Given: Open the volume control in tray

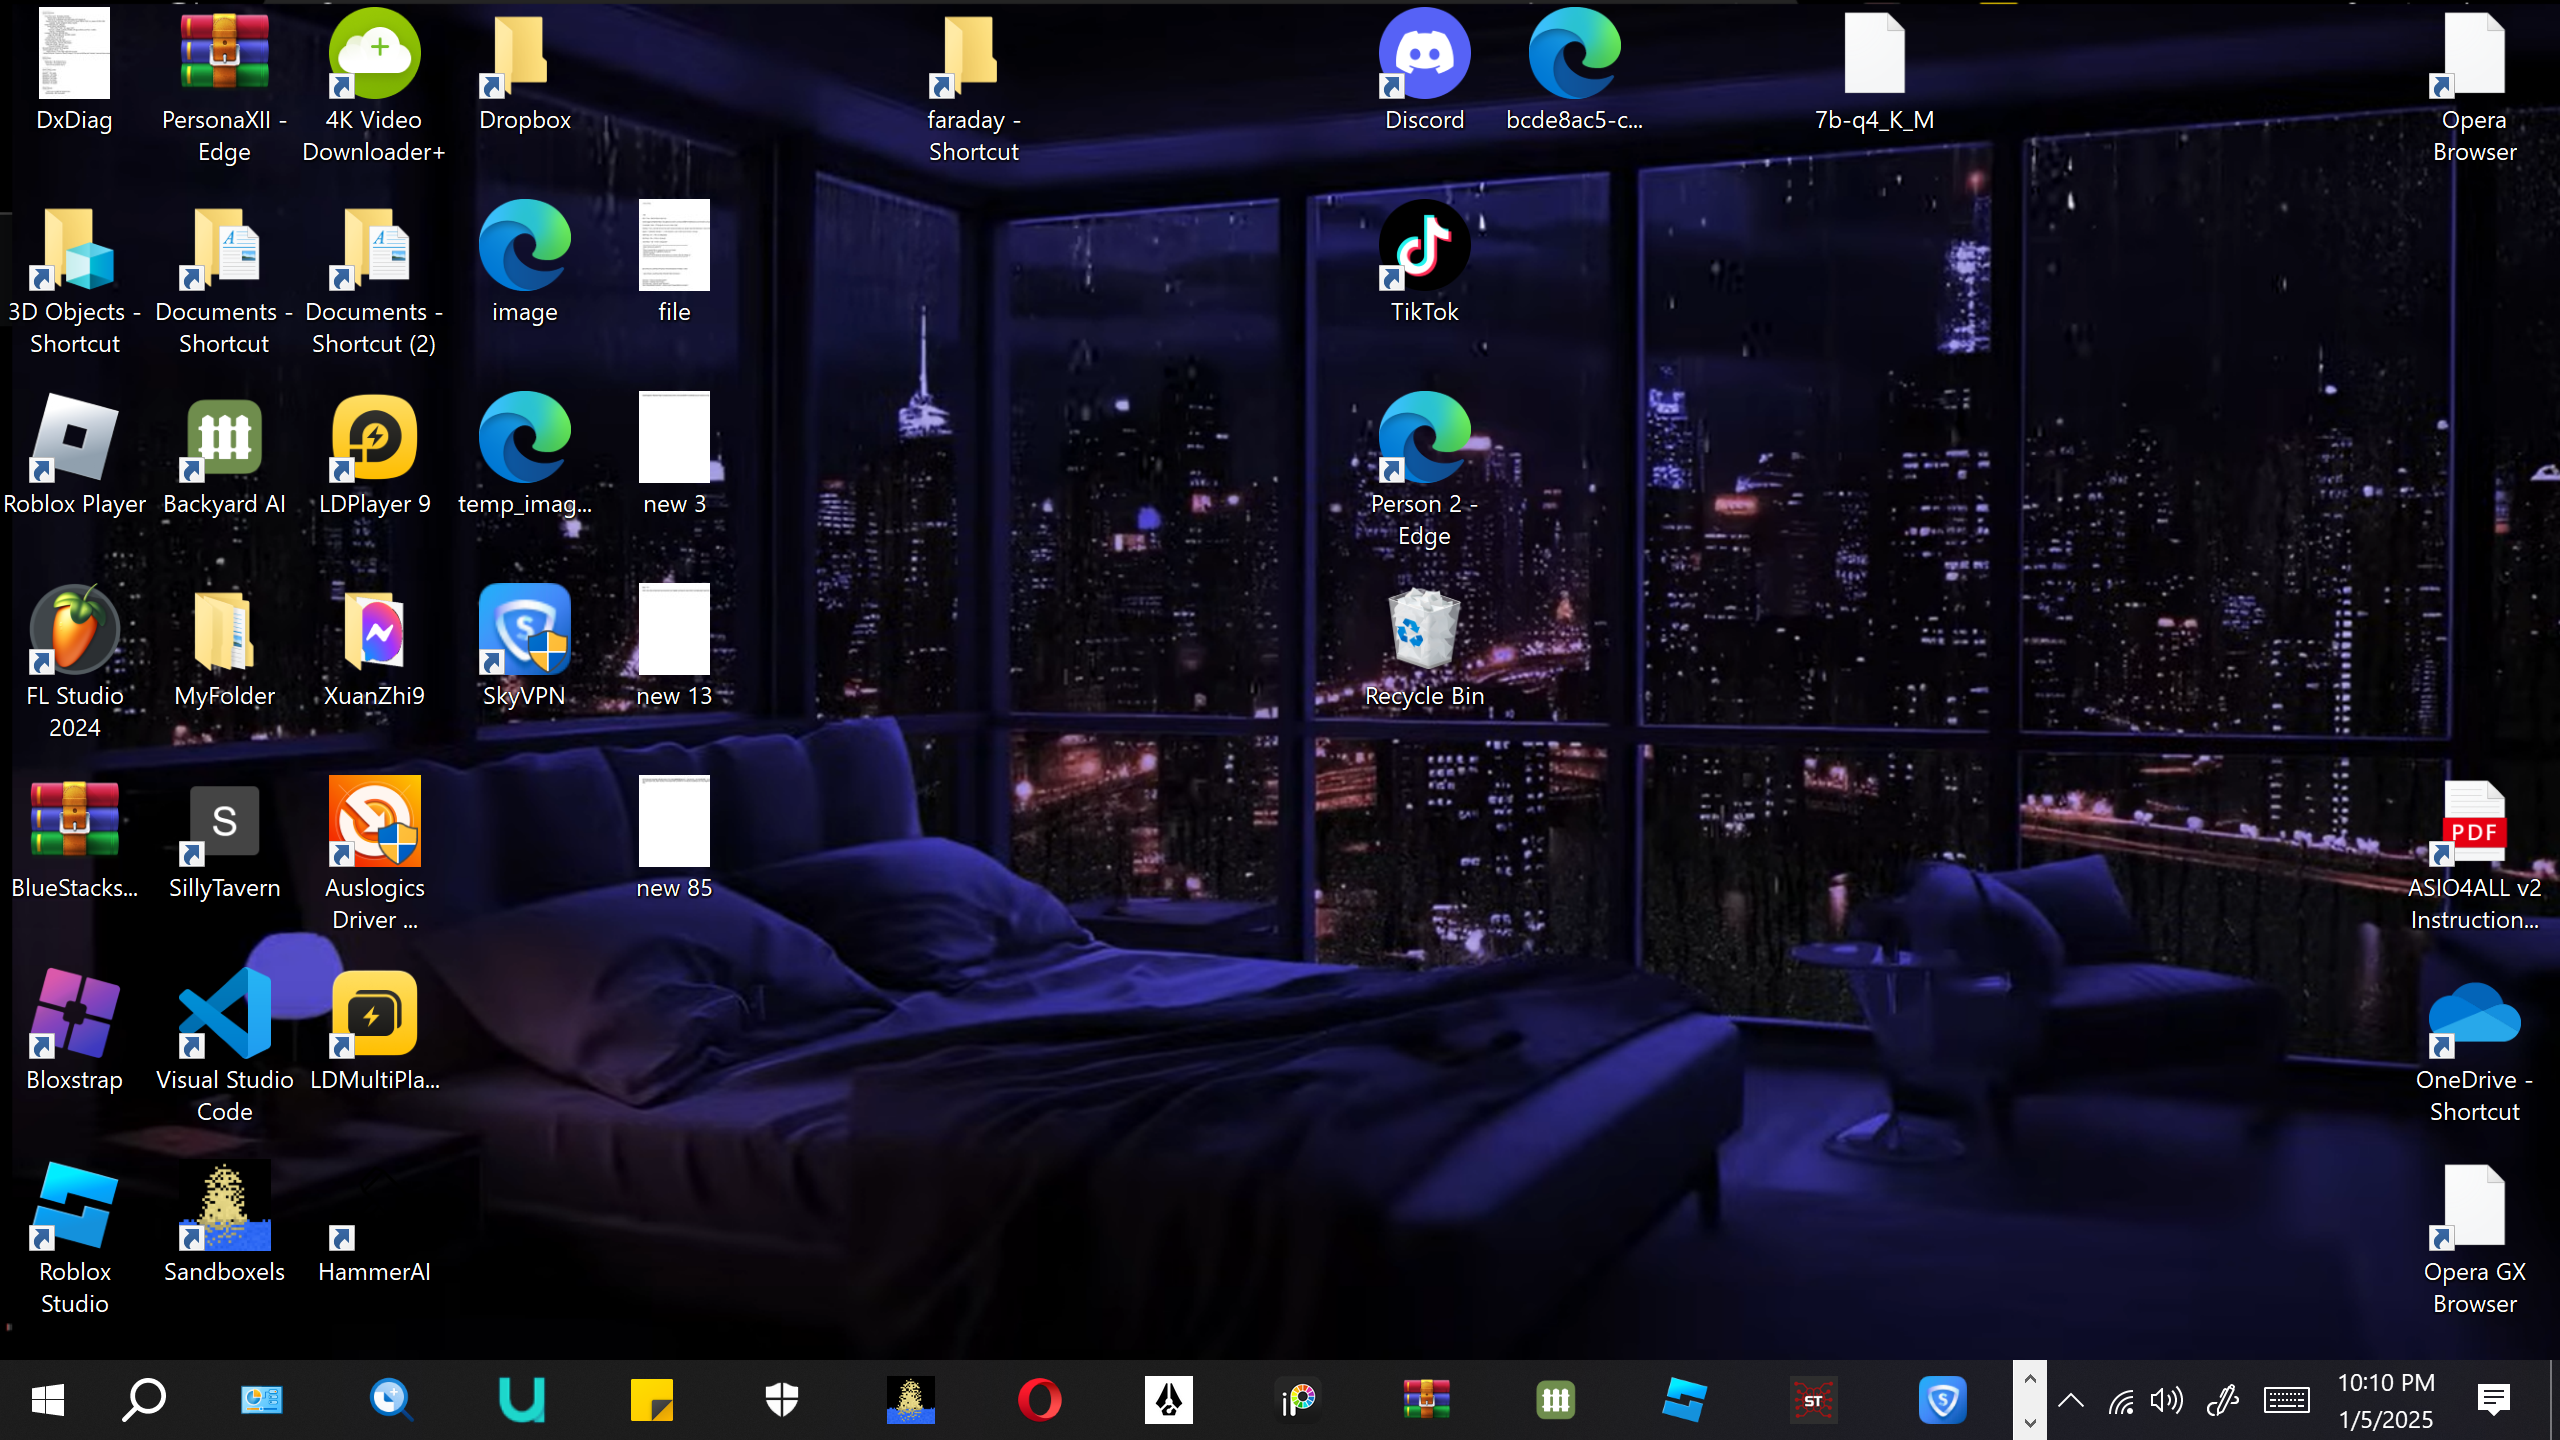Looking at the screenshot, I should point(2167,1400).
